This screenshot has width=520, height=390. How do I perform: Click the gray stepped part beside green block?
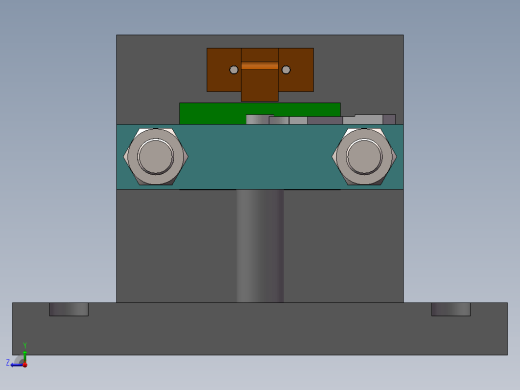321,119
